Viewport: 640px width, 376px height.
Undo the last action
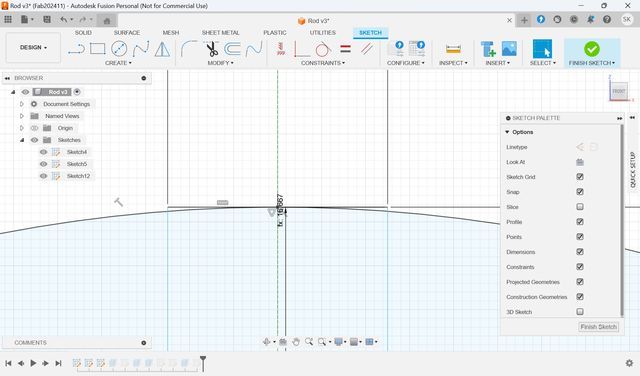[x=63, y=19]
